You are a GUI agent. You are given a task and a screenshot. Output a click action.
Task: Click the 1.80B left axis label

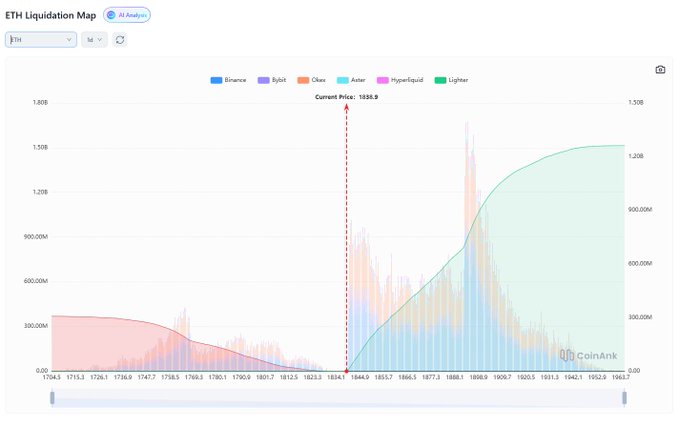40,103
